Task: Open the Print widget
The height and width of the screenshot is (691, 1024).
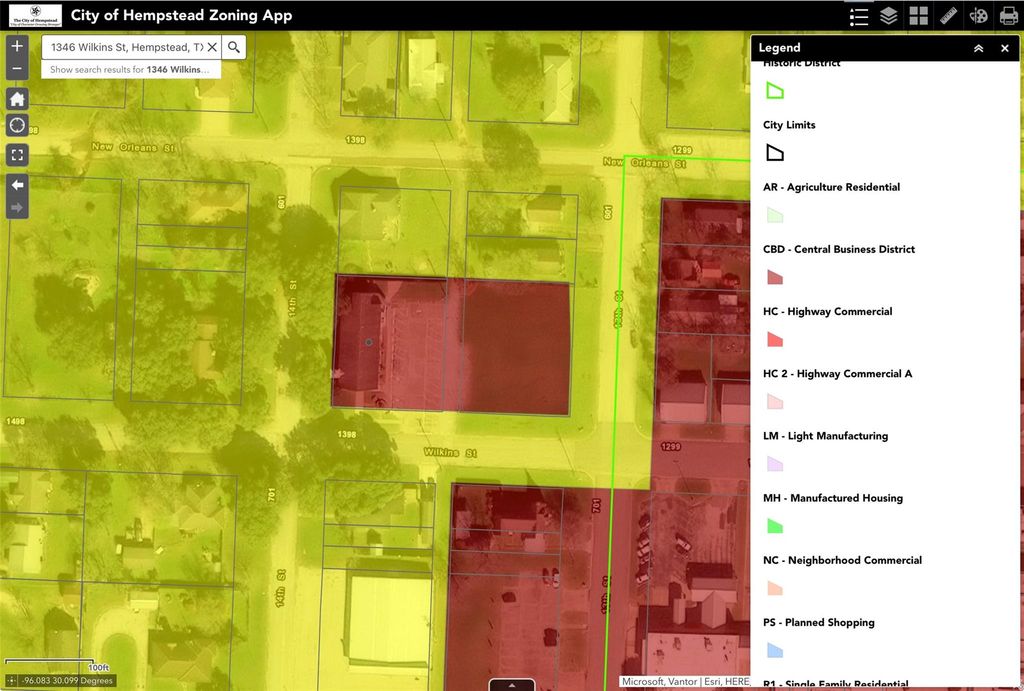Action: (1008, 16)
